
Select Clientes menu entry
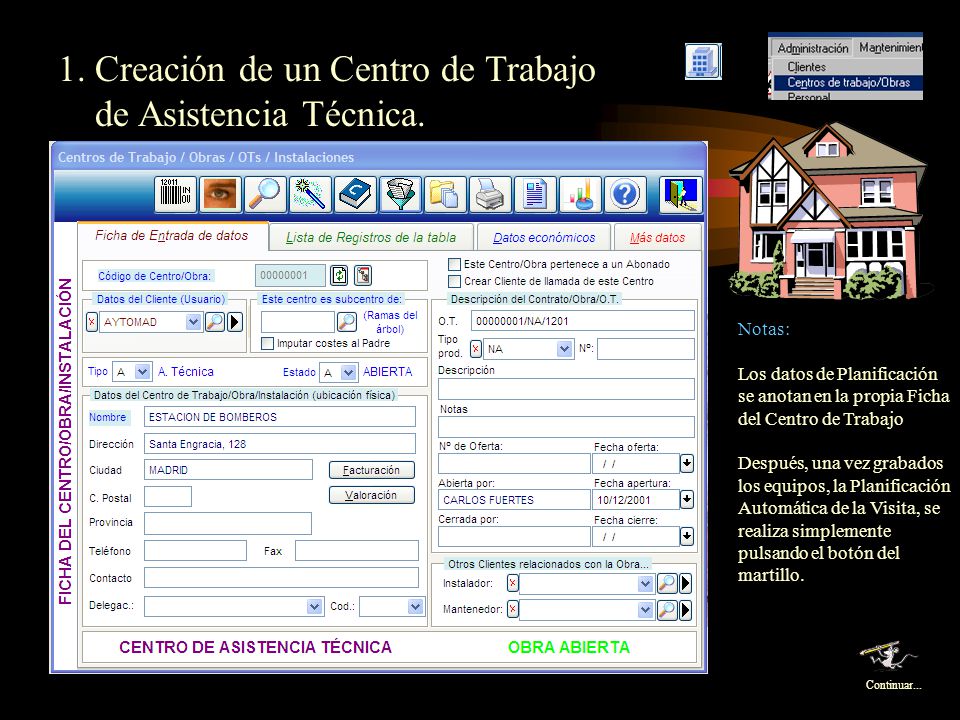tap(806, 67)
